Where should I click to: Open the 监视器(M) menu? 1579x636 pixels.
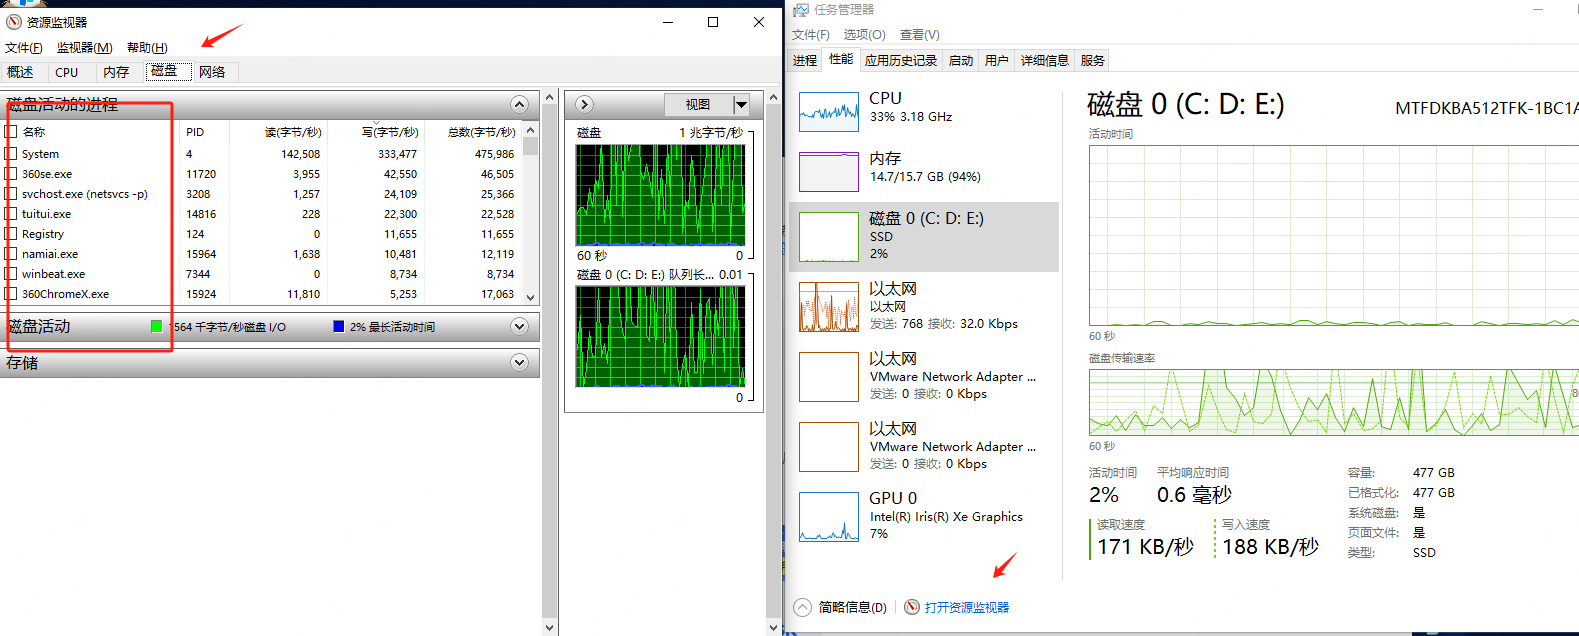click(85, 48)
